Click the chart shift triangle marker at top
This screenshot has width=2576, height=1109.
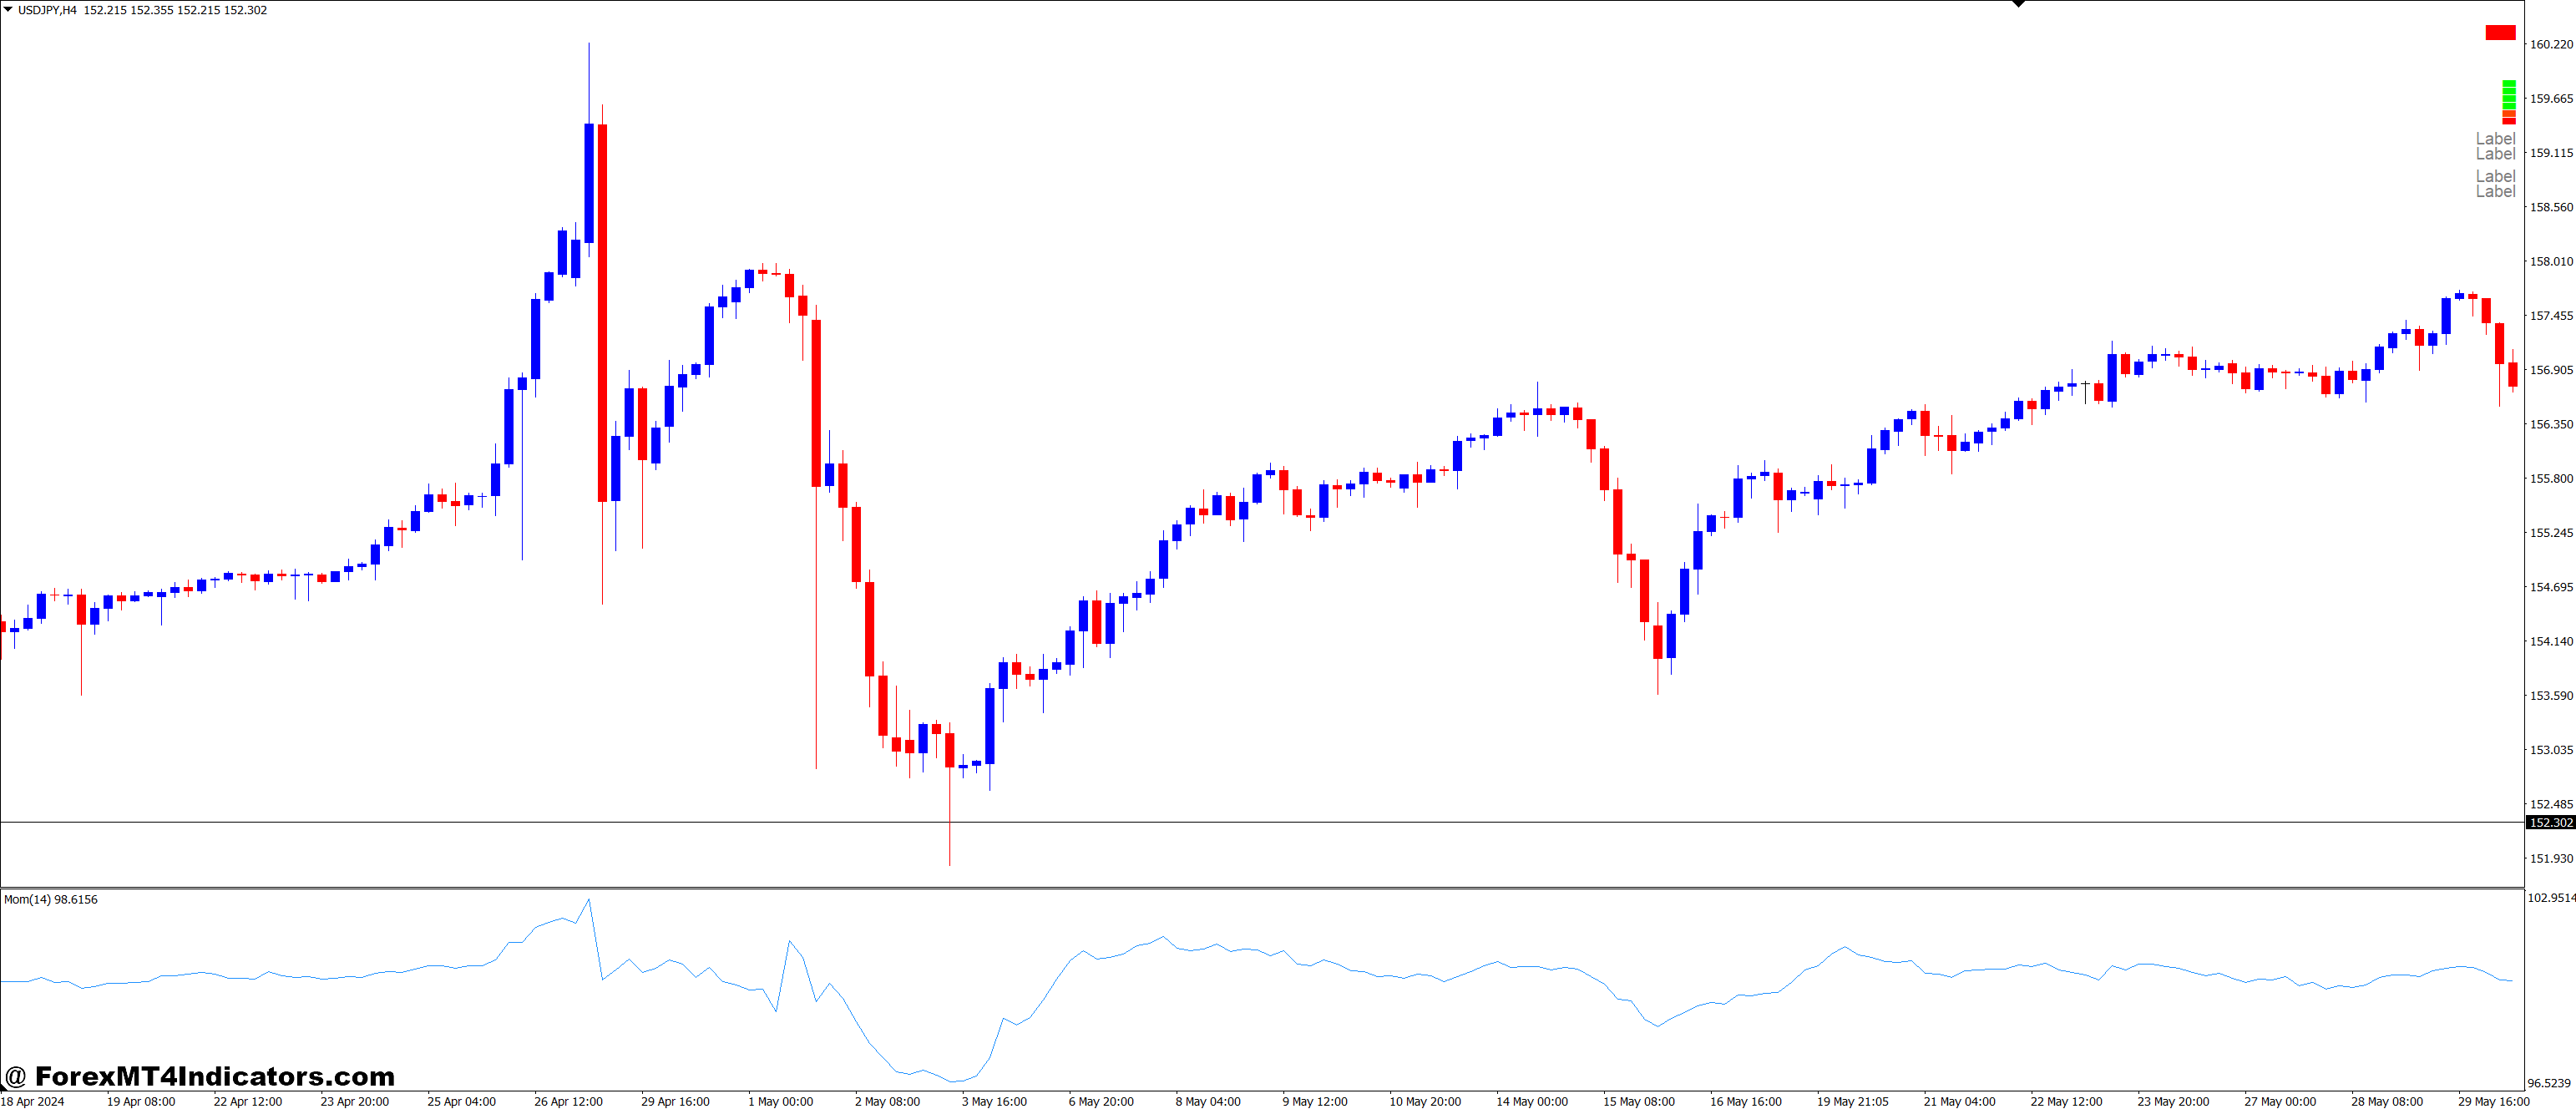2018,4
